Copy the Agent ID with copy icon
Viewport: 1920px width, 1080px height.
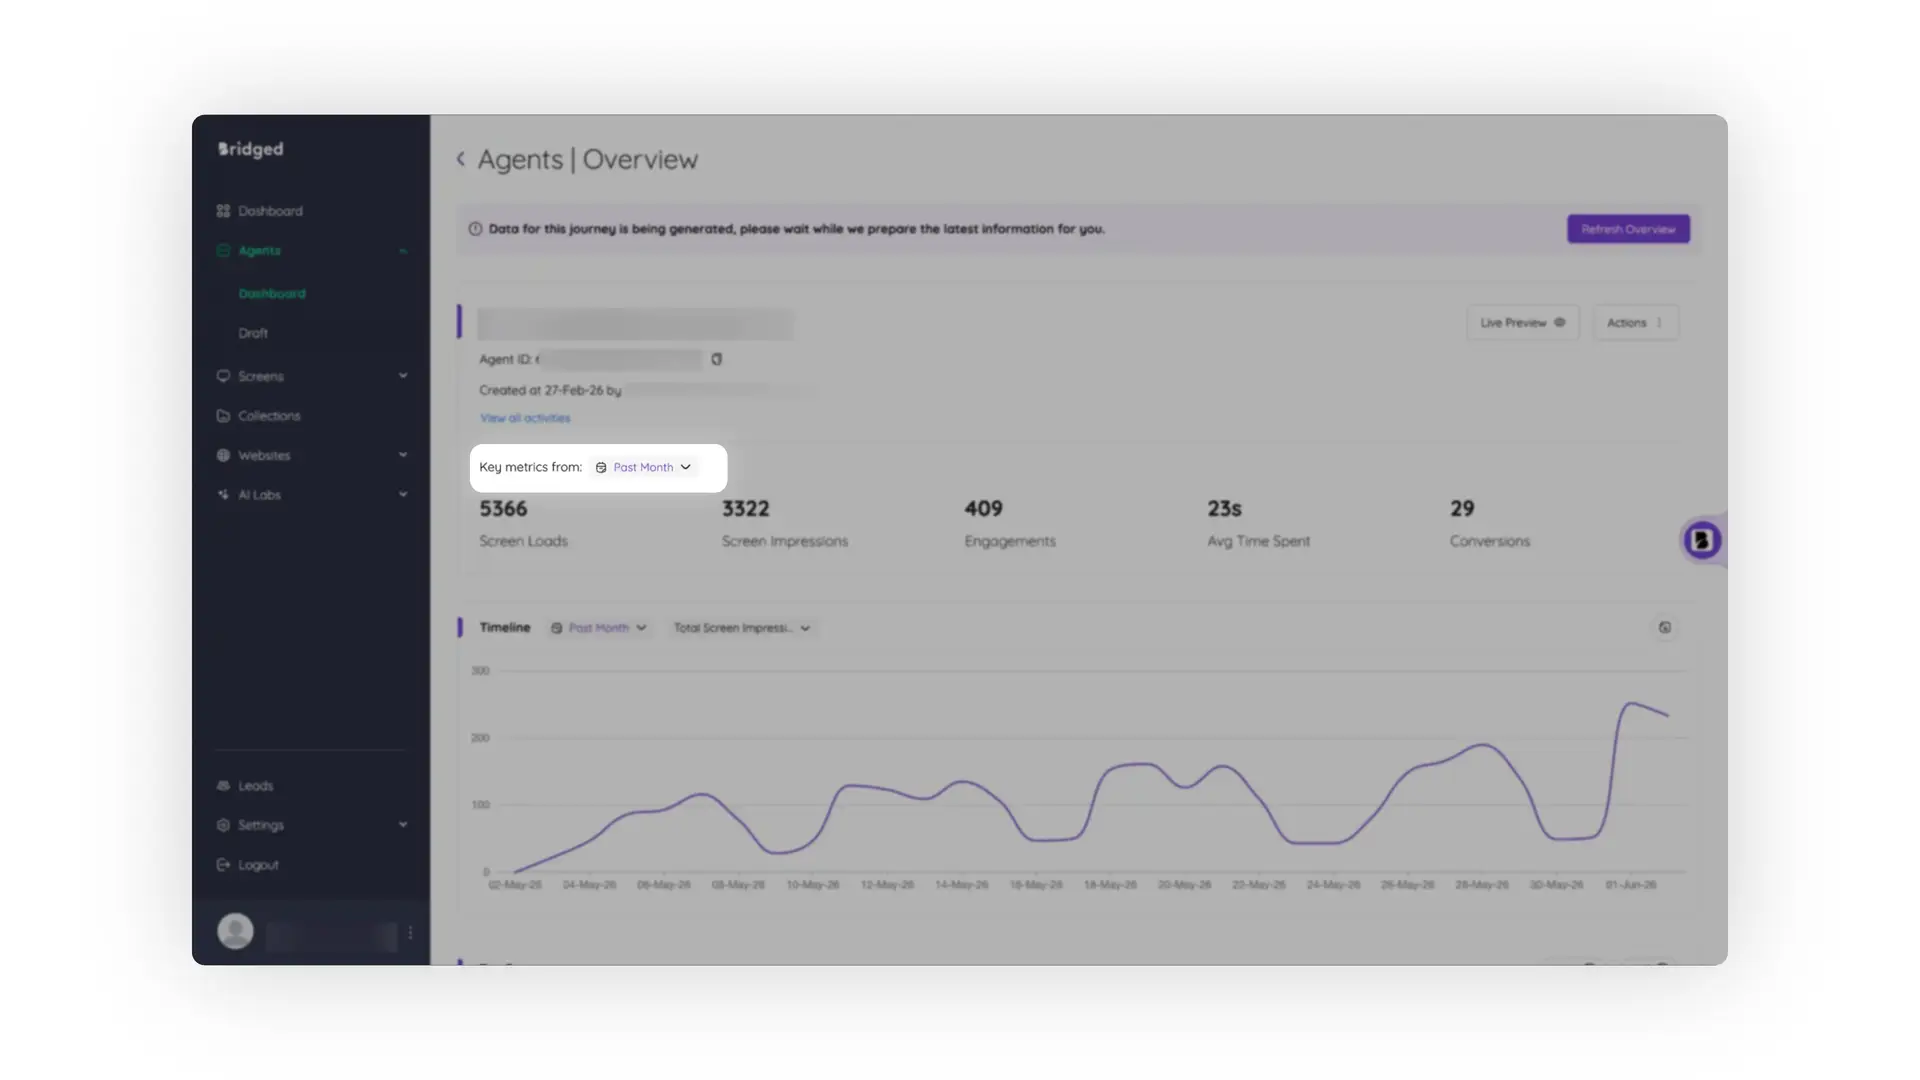[x=716, y=359]
